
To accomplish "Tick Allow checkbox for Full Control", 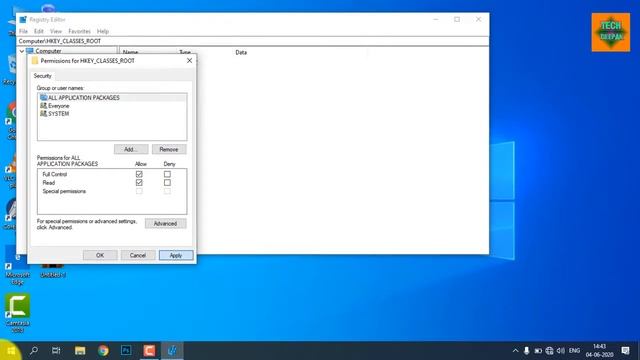I will click(x=139, y=174).
